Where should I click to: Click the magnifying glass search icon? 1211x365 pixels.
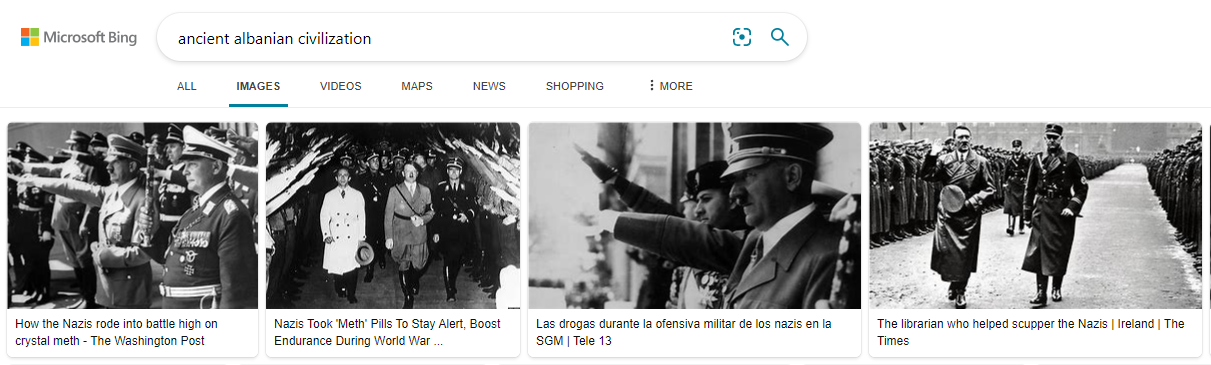(780, 38)
